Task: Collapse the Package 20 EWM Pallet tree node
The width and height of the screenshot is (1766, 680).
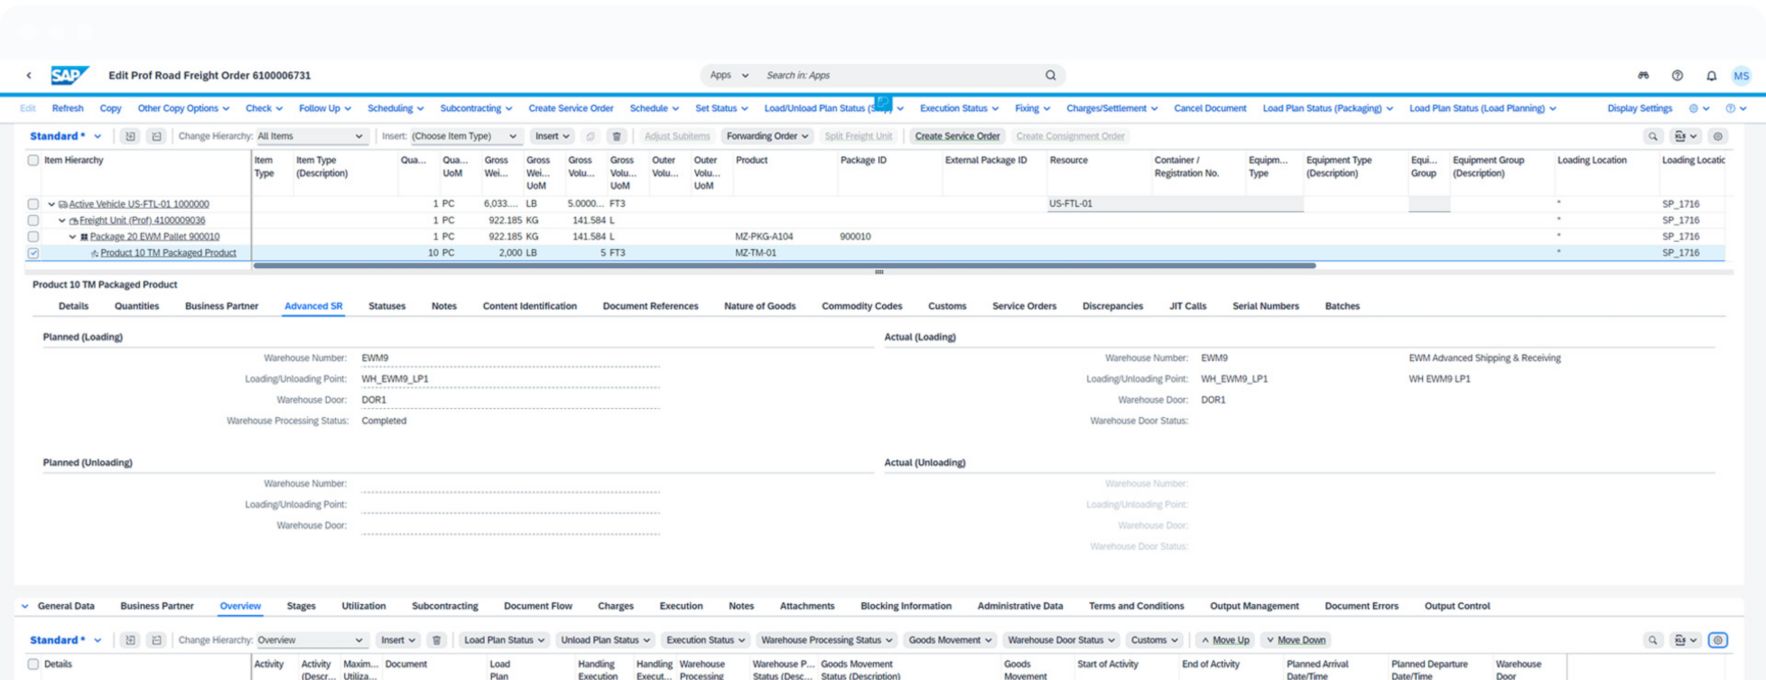Action: coord(73,237)
